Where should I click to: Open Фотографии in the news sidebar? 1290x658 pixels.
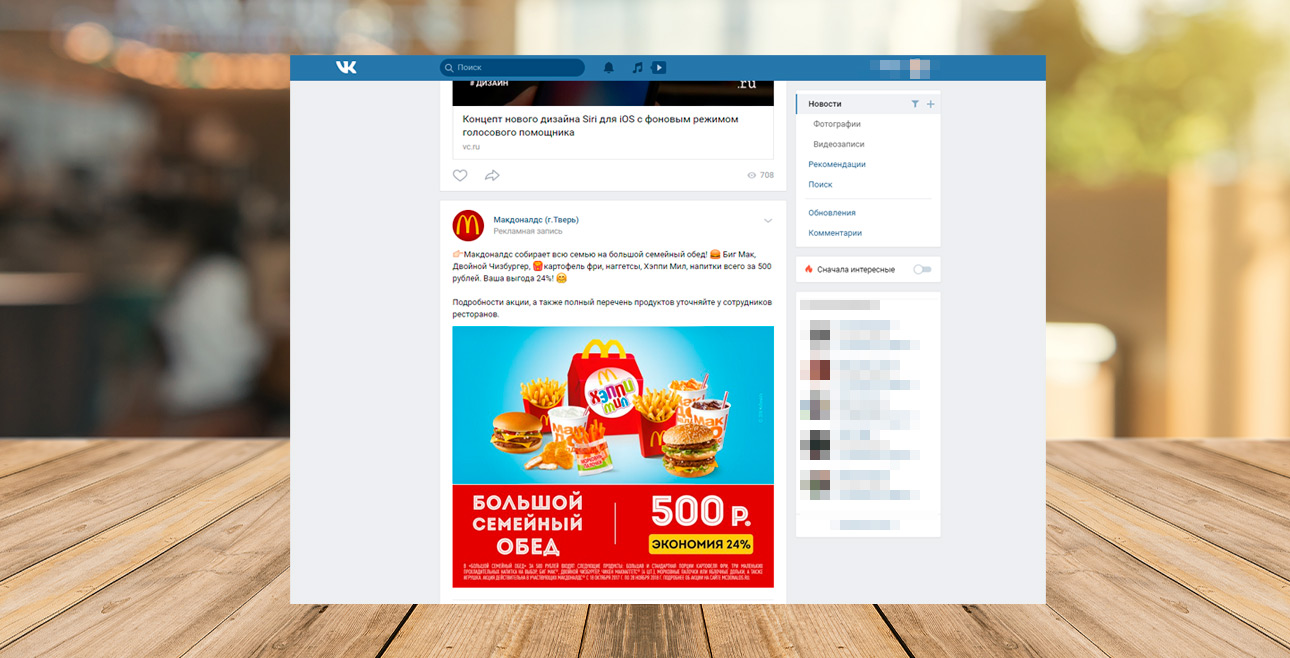(x=837, y=124)
